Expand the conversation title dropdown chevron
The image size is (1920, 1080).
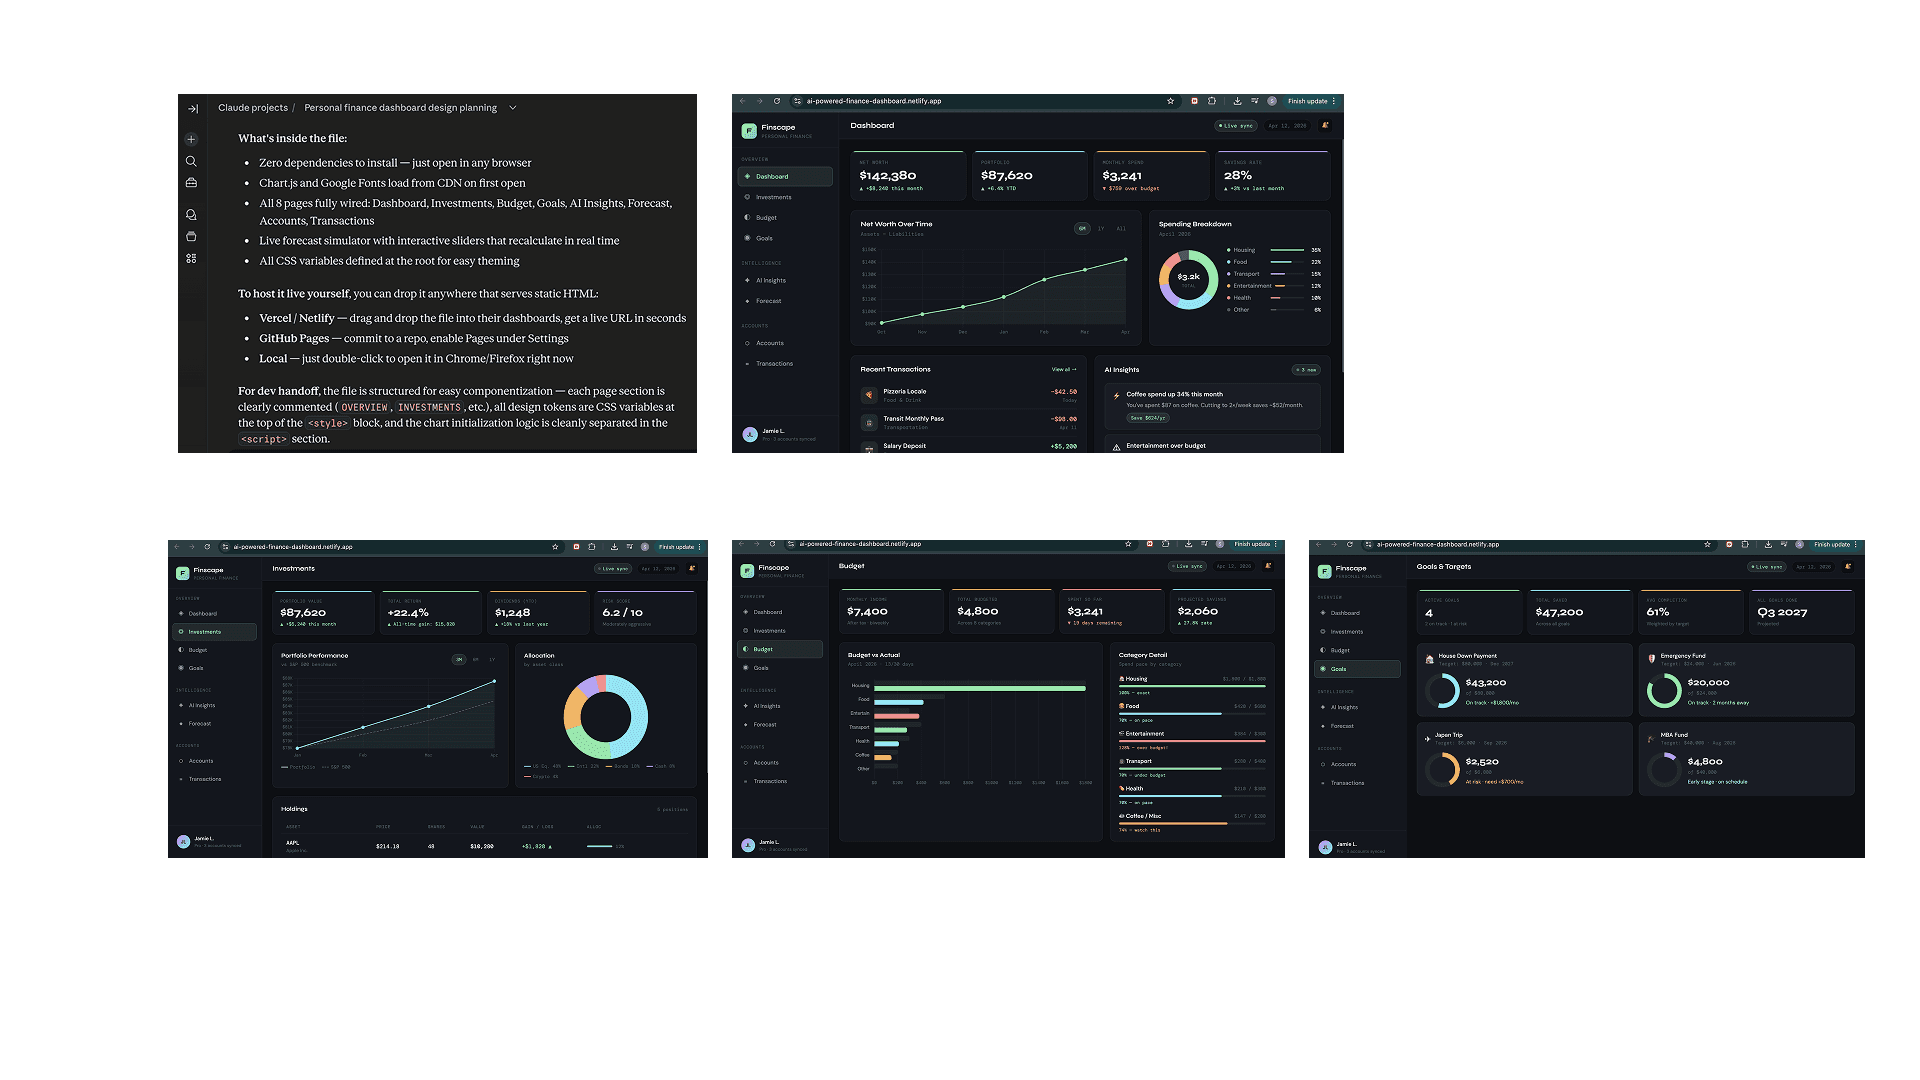[x=513, y=108]
